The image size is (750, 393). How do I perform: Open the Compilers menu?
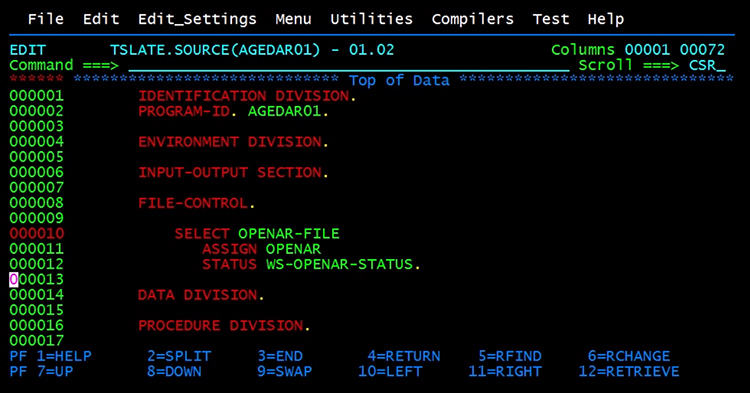[x=473, y=19]
